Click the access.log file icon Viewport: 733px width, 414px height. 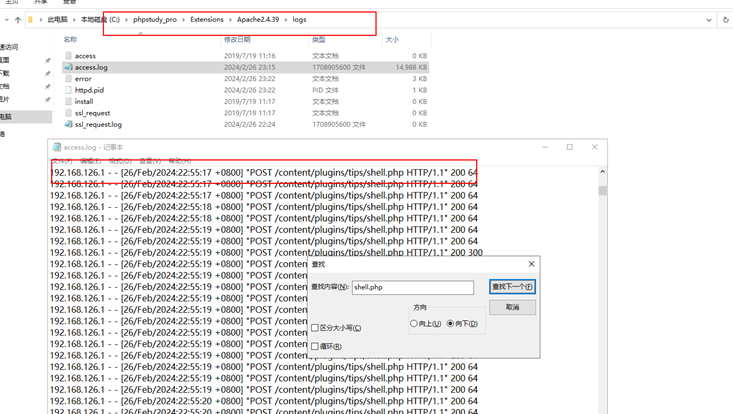69,67
